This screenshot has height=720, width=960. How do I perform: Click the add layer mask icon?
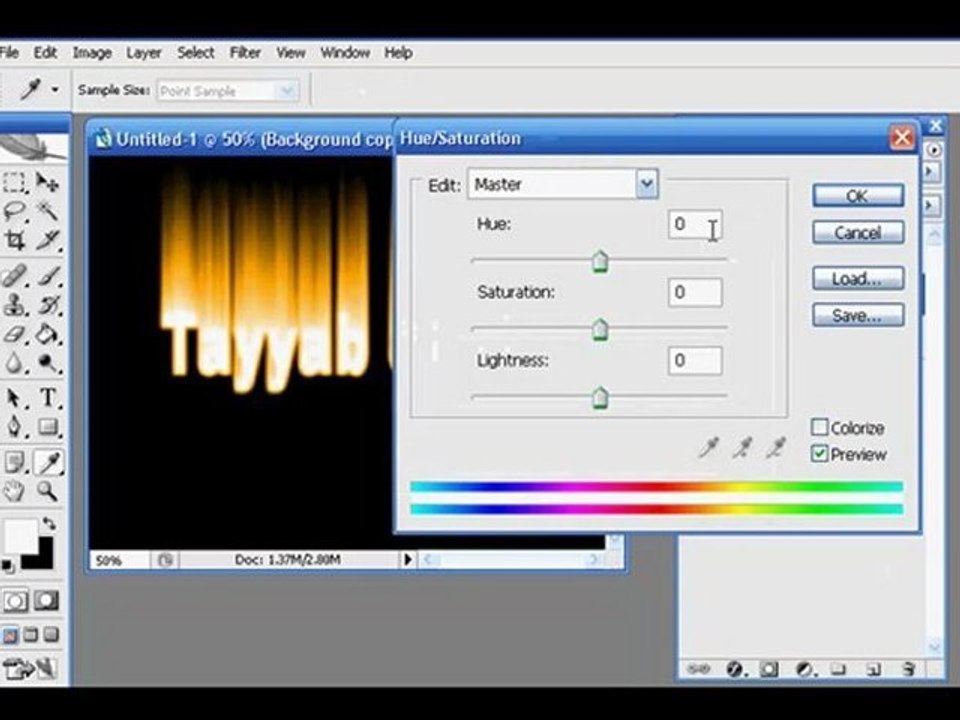click(768, 669)
